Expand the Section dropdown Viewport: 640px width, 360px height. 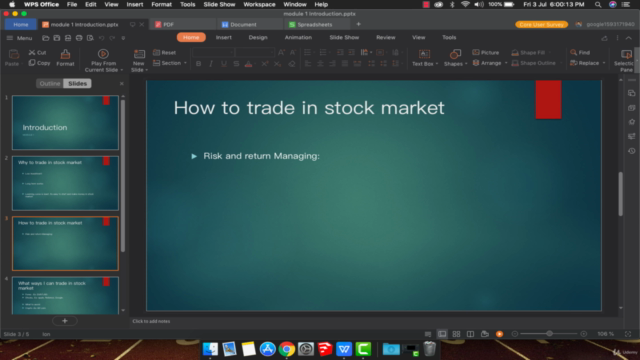tap(185, 63)
